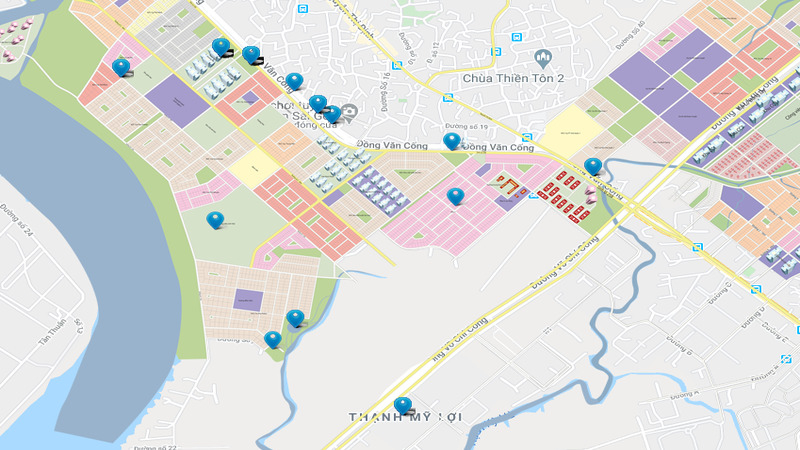Click the bus stop between purple block and red townhouses
The width and height of the screenshot is (800, 450).
click(x=533, y=195)
